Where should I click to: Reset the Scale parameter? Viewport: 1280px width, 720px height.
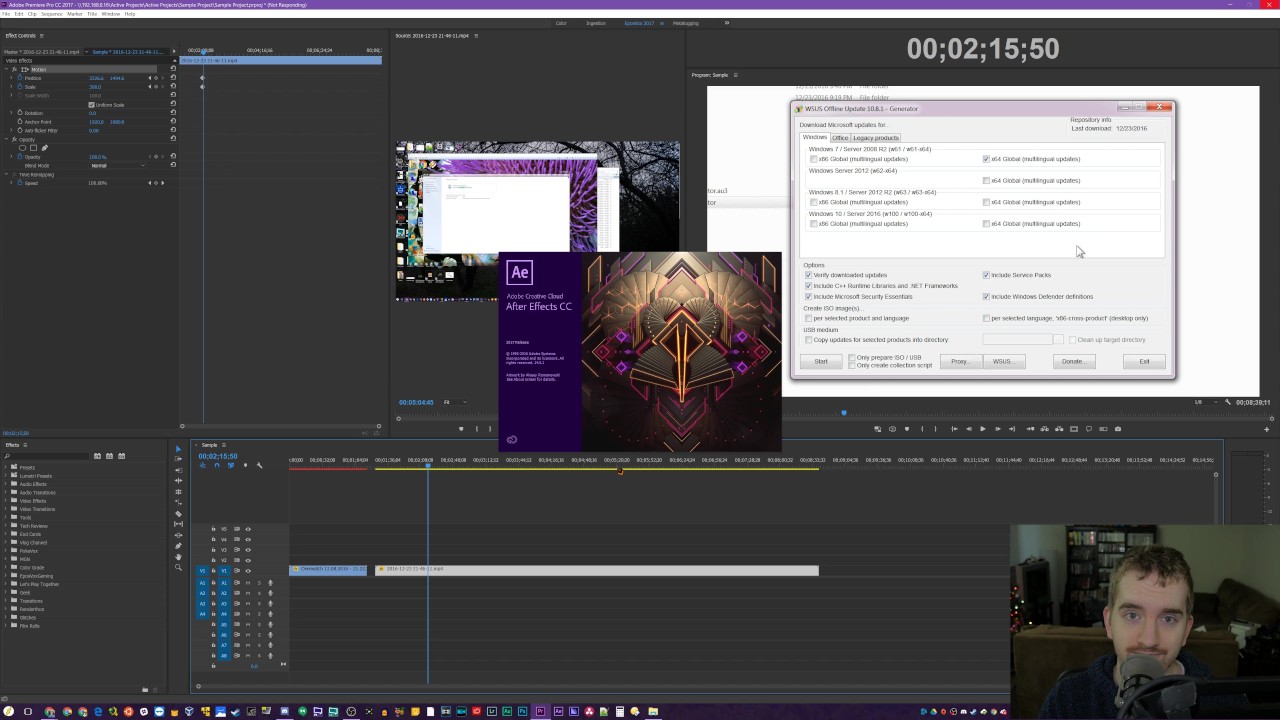[173, 87]
